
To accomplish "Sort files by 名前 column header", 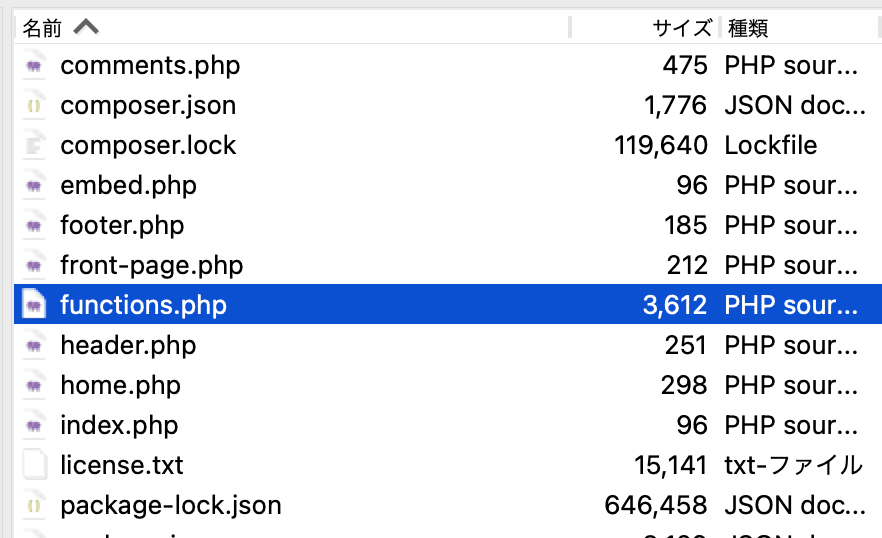I will 42,27.
